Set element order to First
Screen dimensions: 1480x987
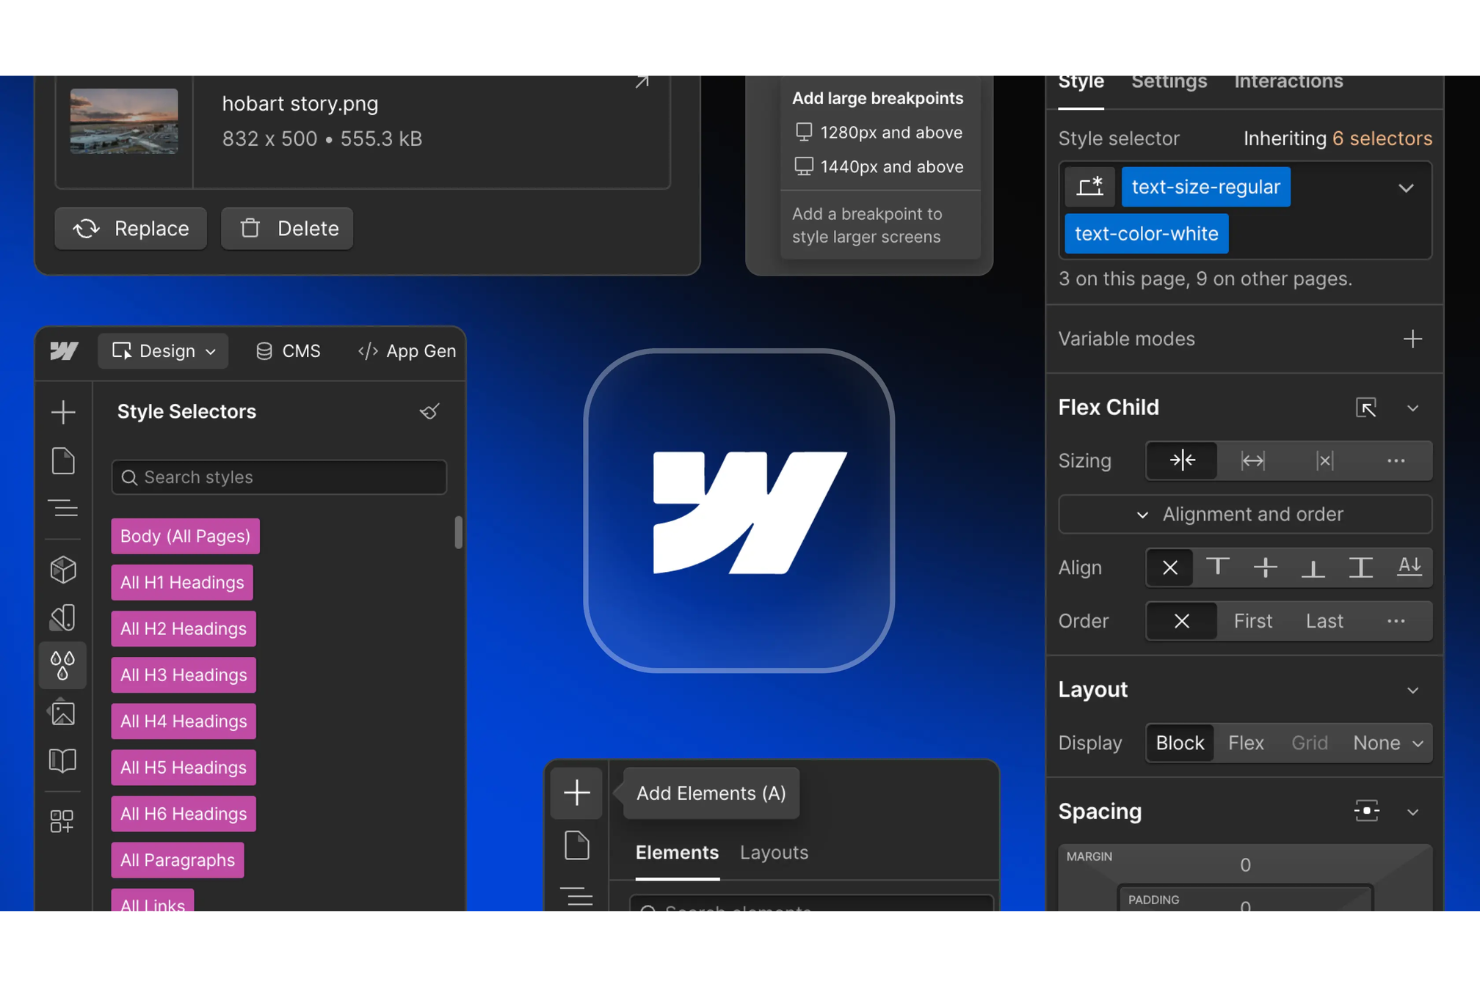(1252, 620)
